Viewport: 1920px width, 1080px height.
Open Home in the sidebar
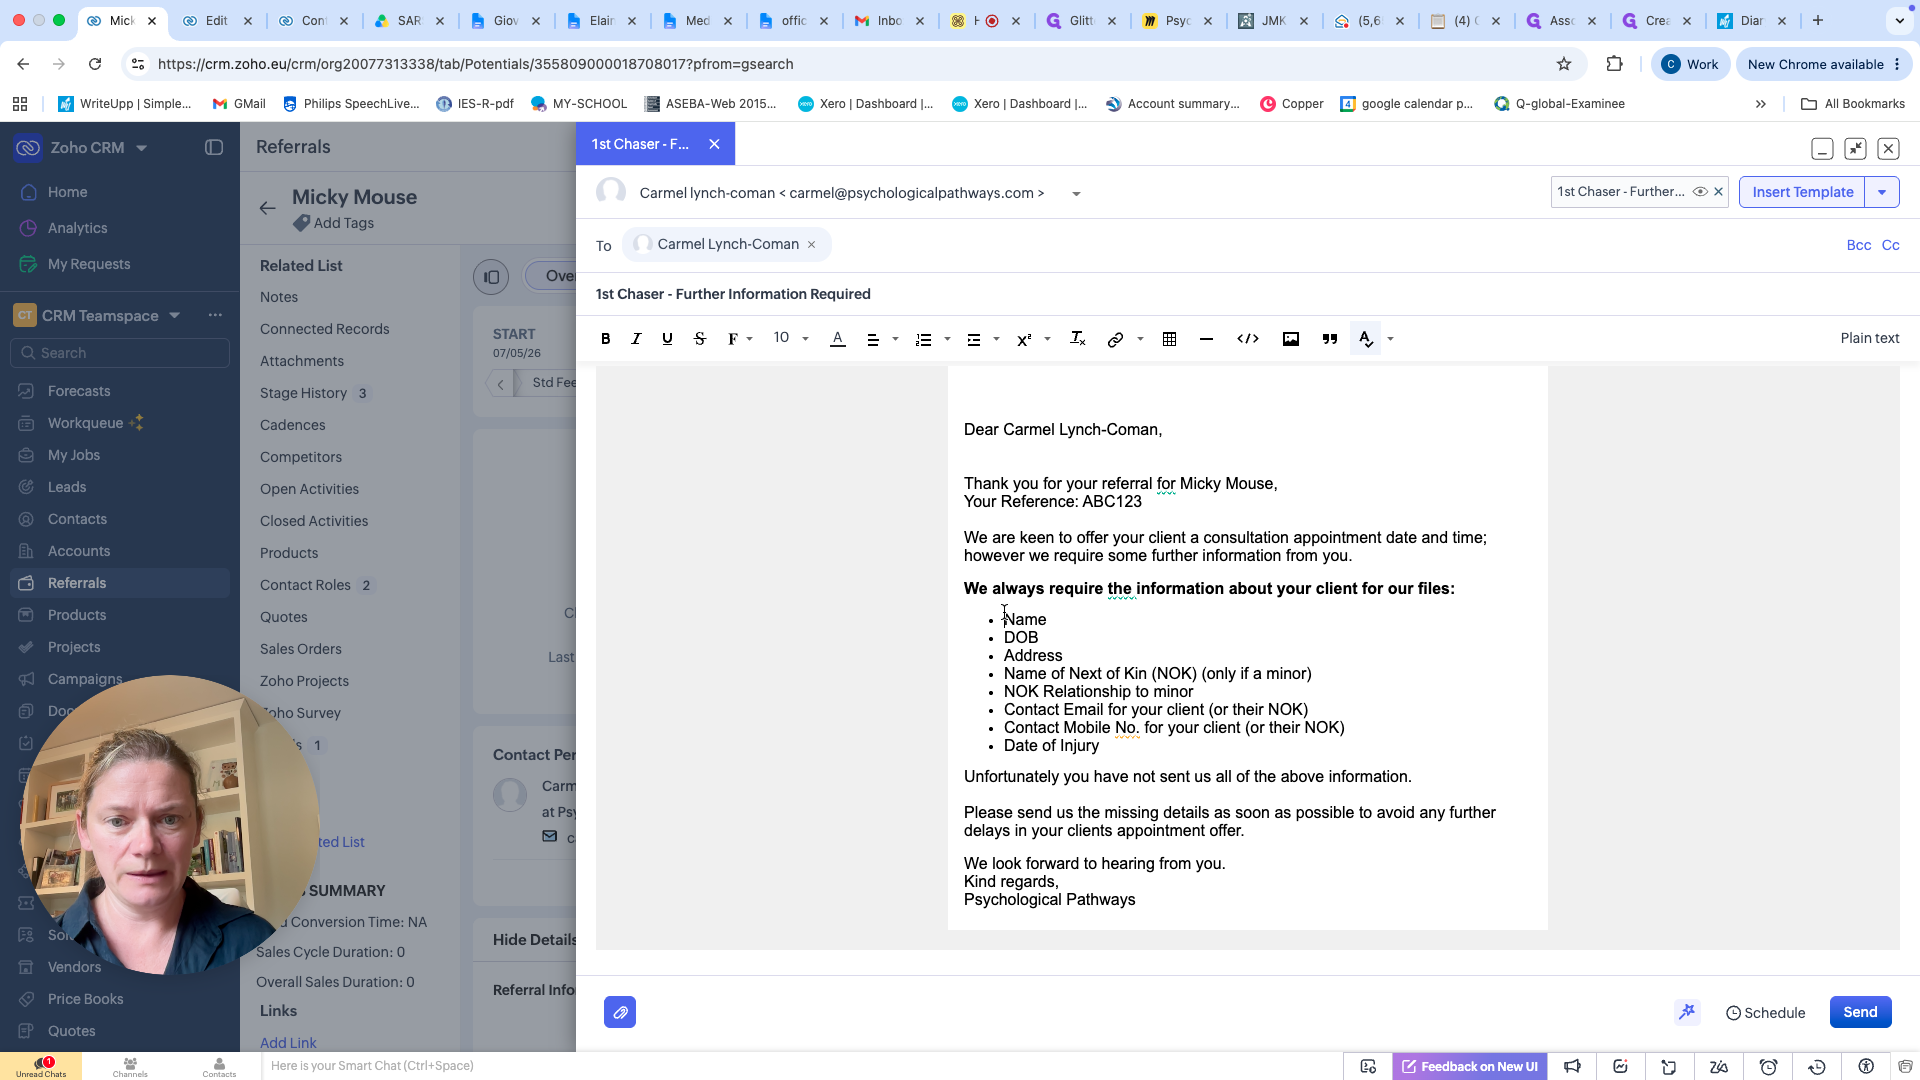(67, 192)
